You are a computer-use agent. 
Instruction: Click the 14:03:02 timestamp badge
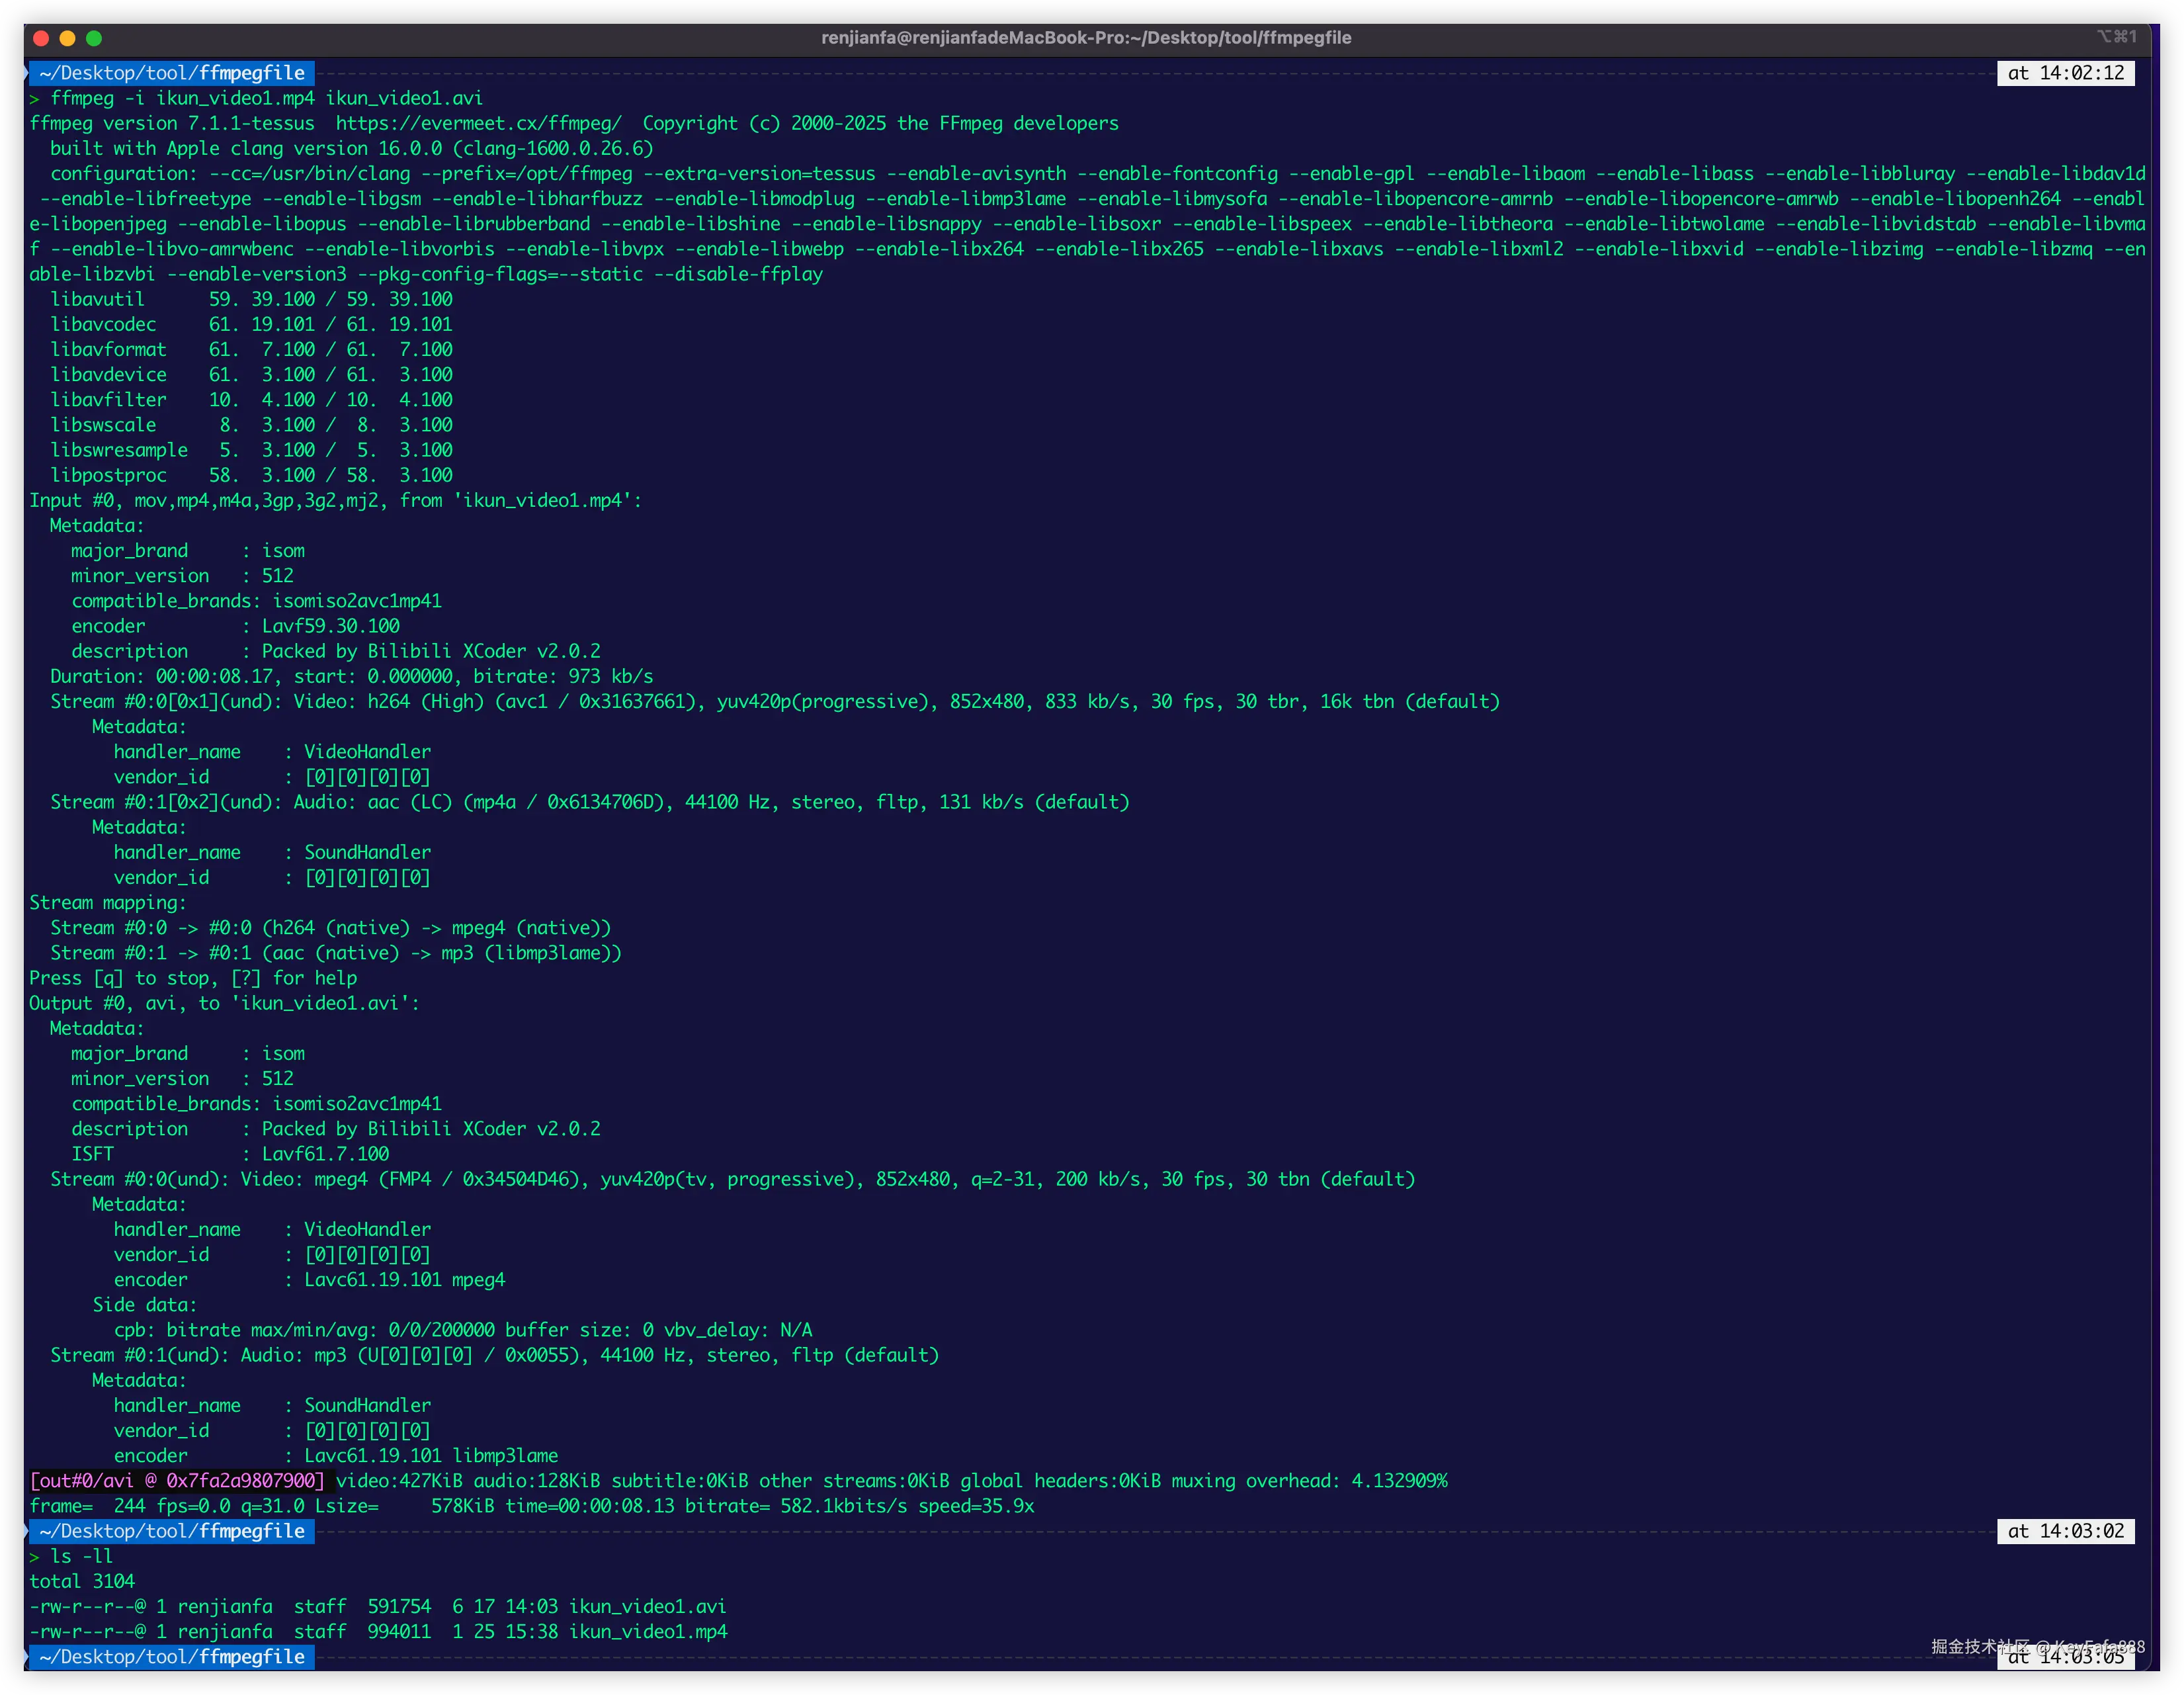(x=2065, y=1531)
